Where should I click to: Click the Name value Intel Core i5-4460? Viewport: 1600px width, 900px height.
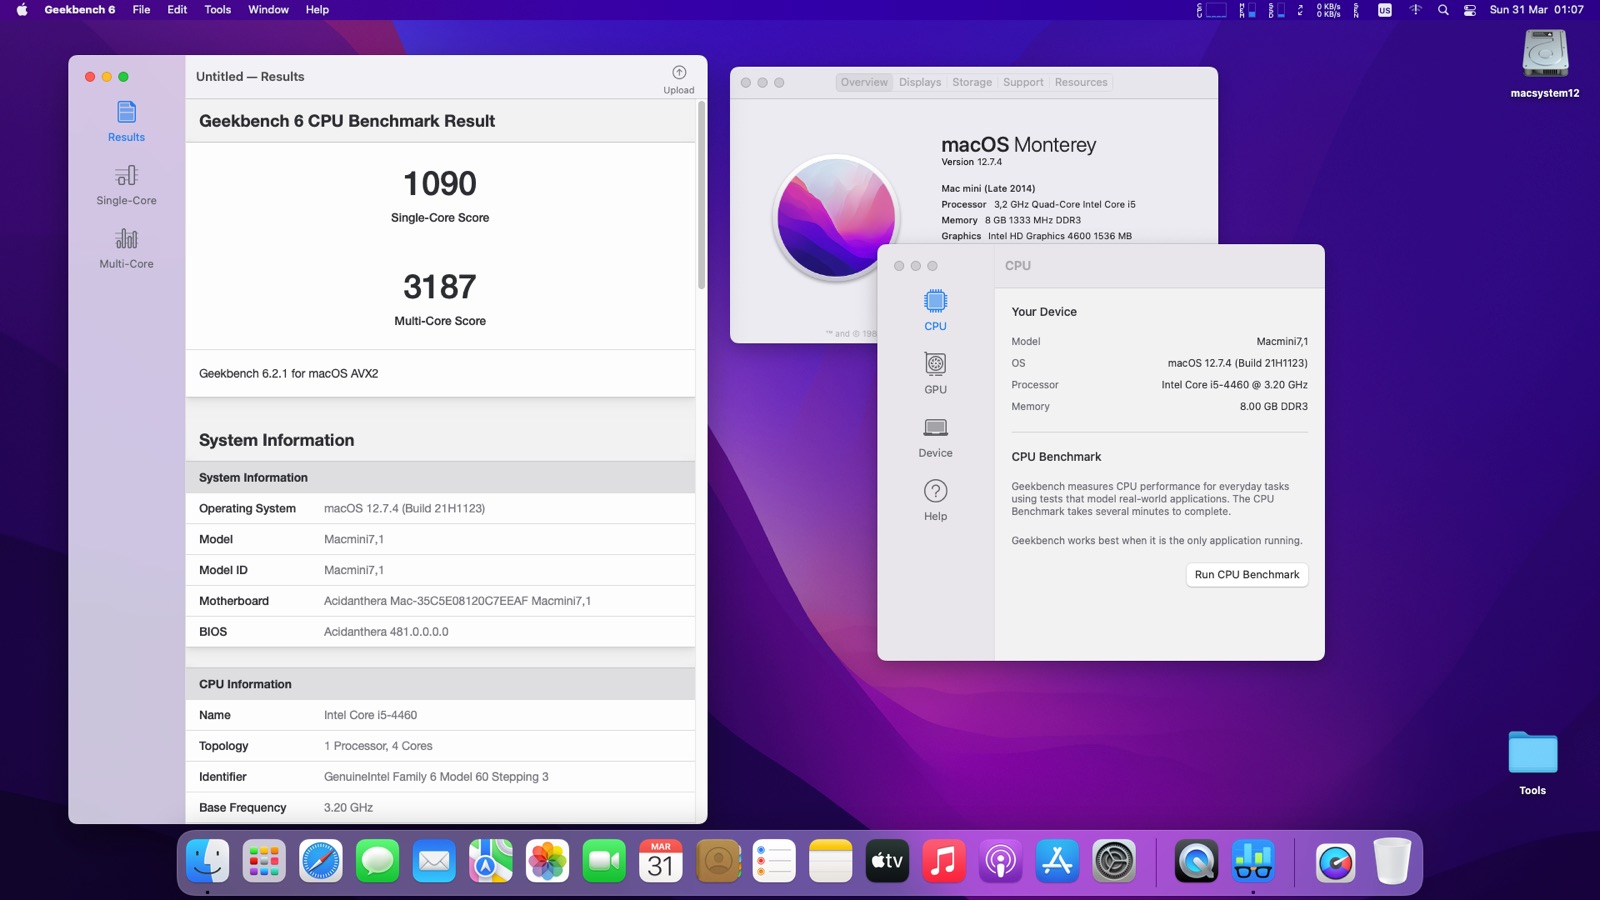point(370,715)
